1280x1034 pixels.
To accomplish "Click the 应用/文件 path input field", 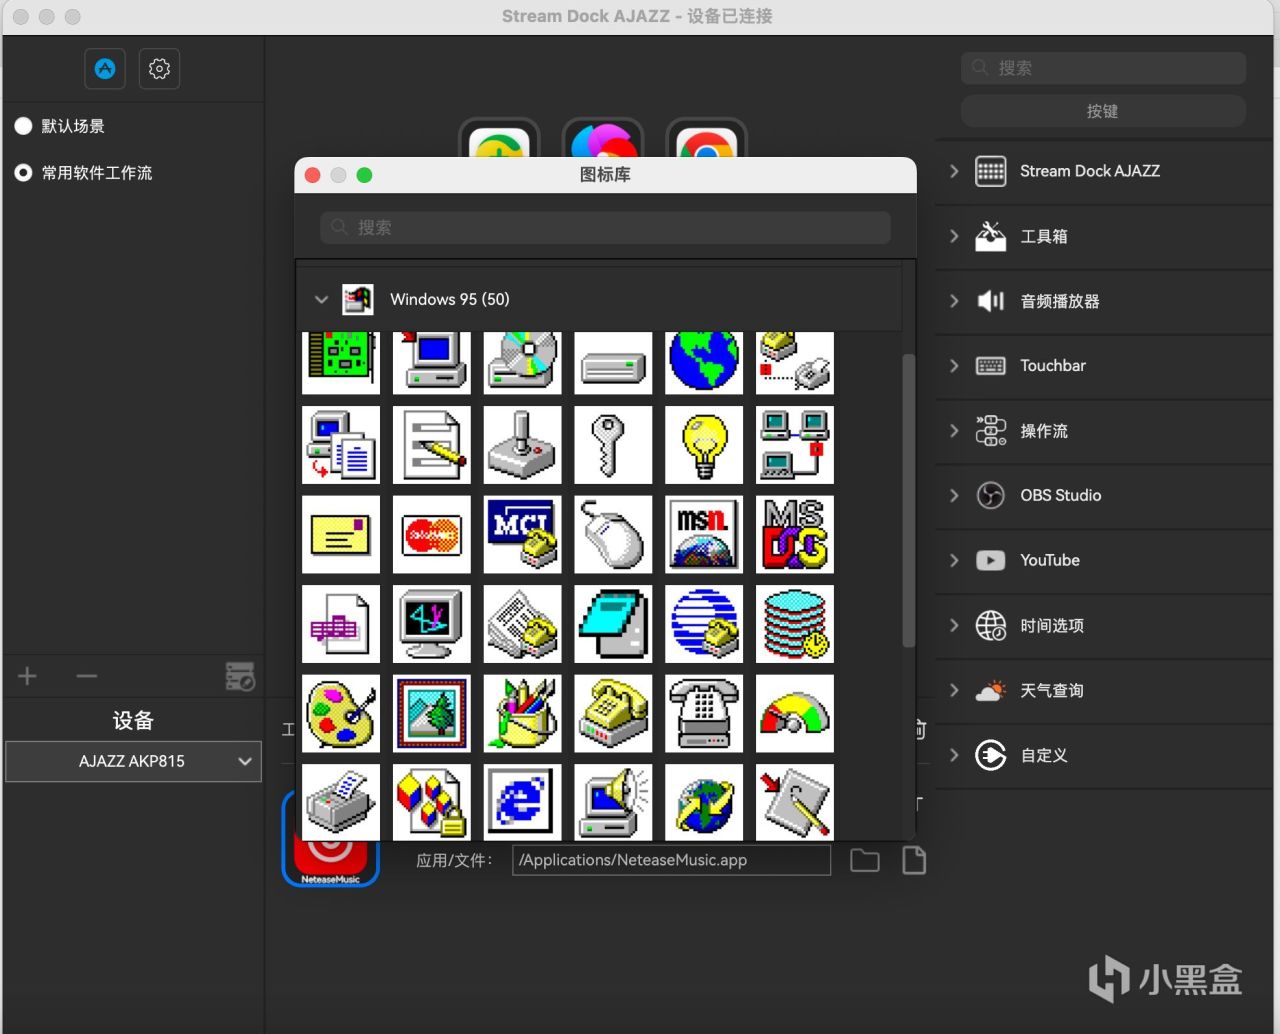I will click(671, 860).
